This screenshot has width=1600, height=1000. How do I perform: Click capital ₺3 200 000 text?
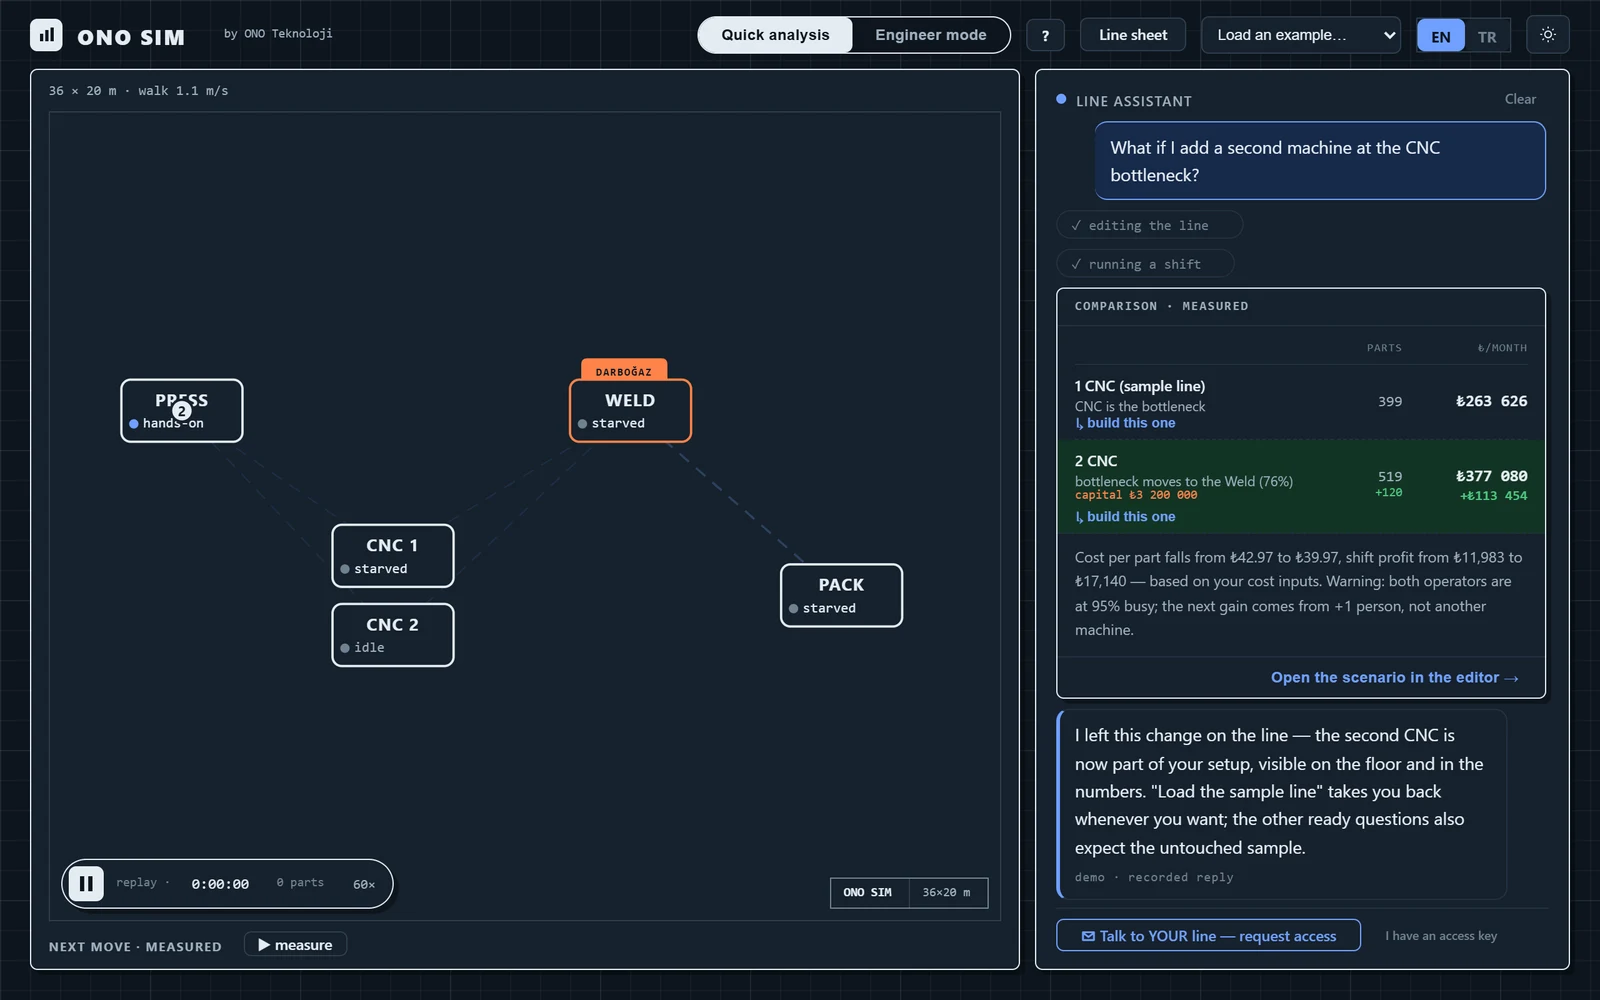(1136, 495)
